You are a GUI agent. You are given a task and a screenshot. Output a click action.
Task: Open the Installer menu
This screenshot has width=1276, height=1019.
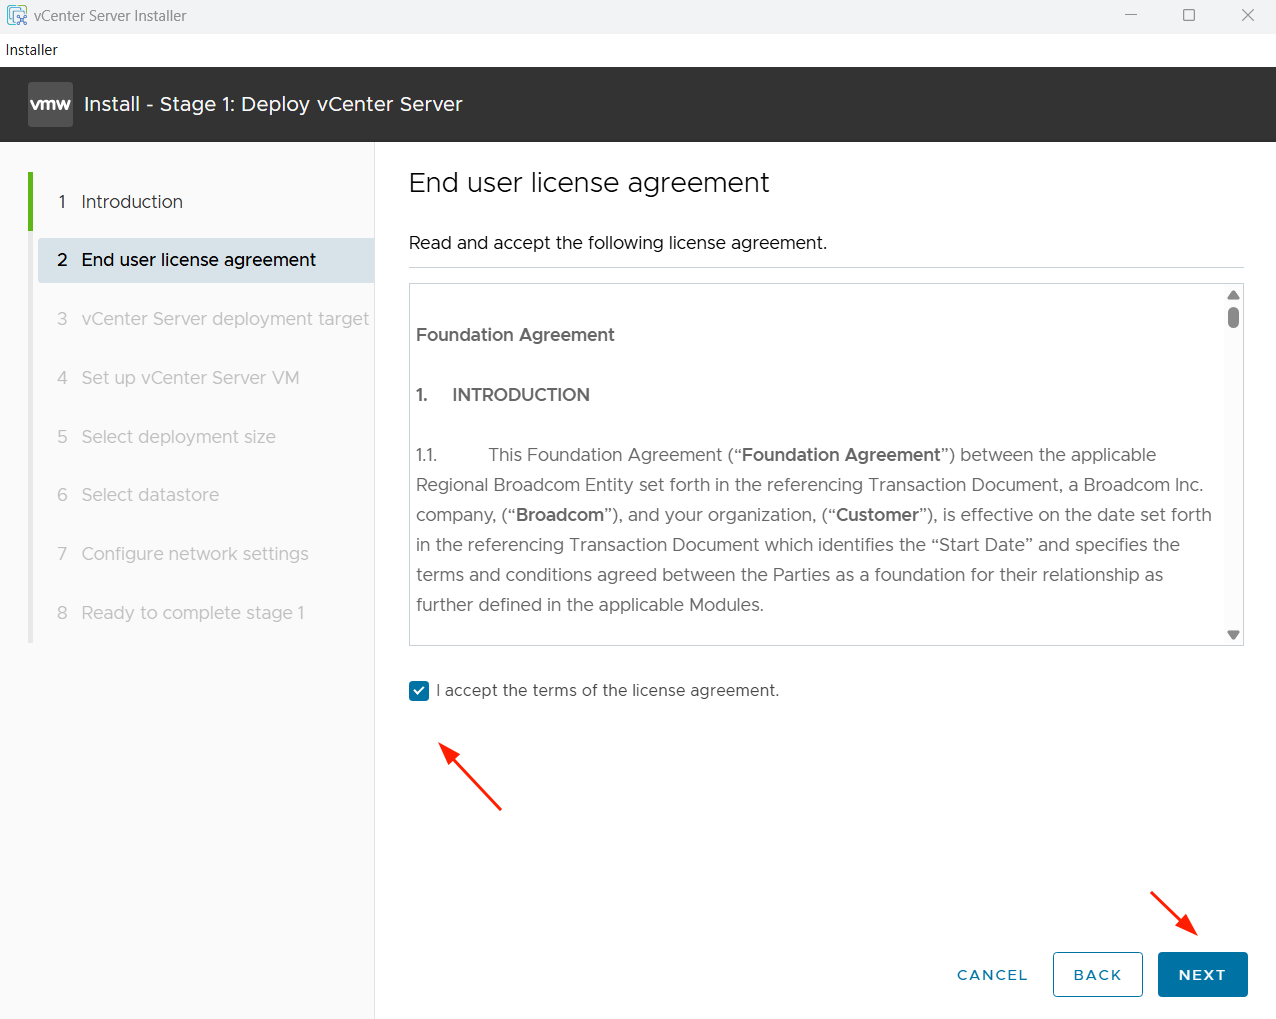pyautogui.click(x=32, y=50)
